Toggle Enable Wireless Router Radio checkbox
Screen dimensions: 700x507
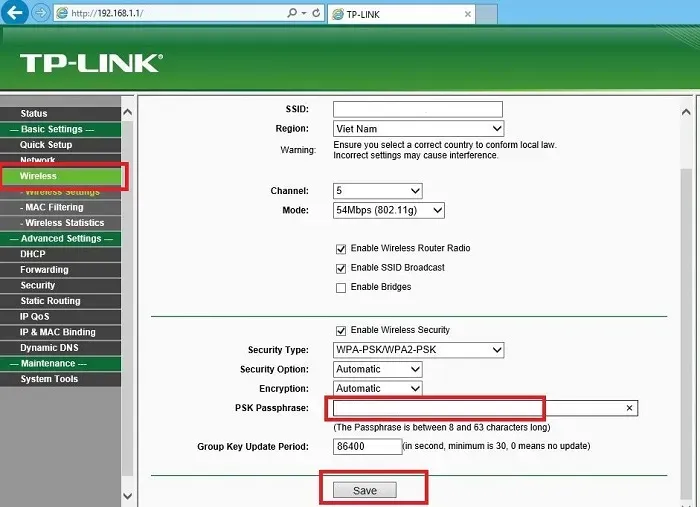pos(341,249)
